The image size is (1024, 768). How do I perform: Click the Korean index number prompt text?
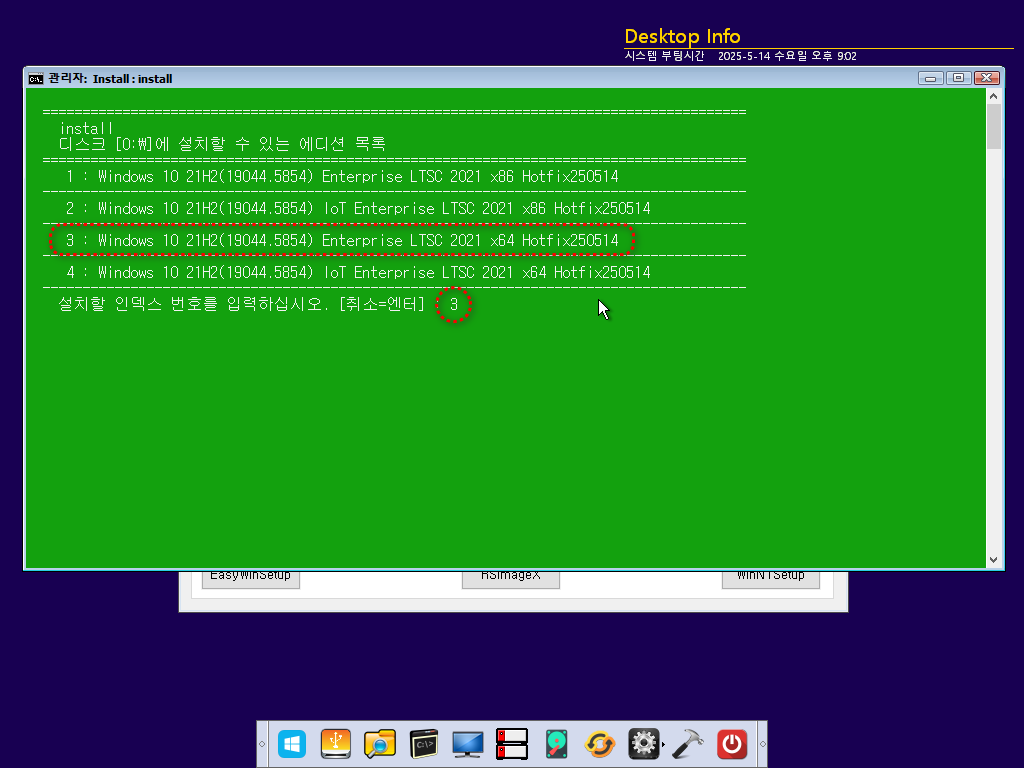click(241, 304)
